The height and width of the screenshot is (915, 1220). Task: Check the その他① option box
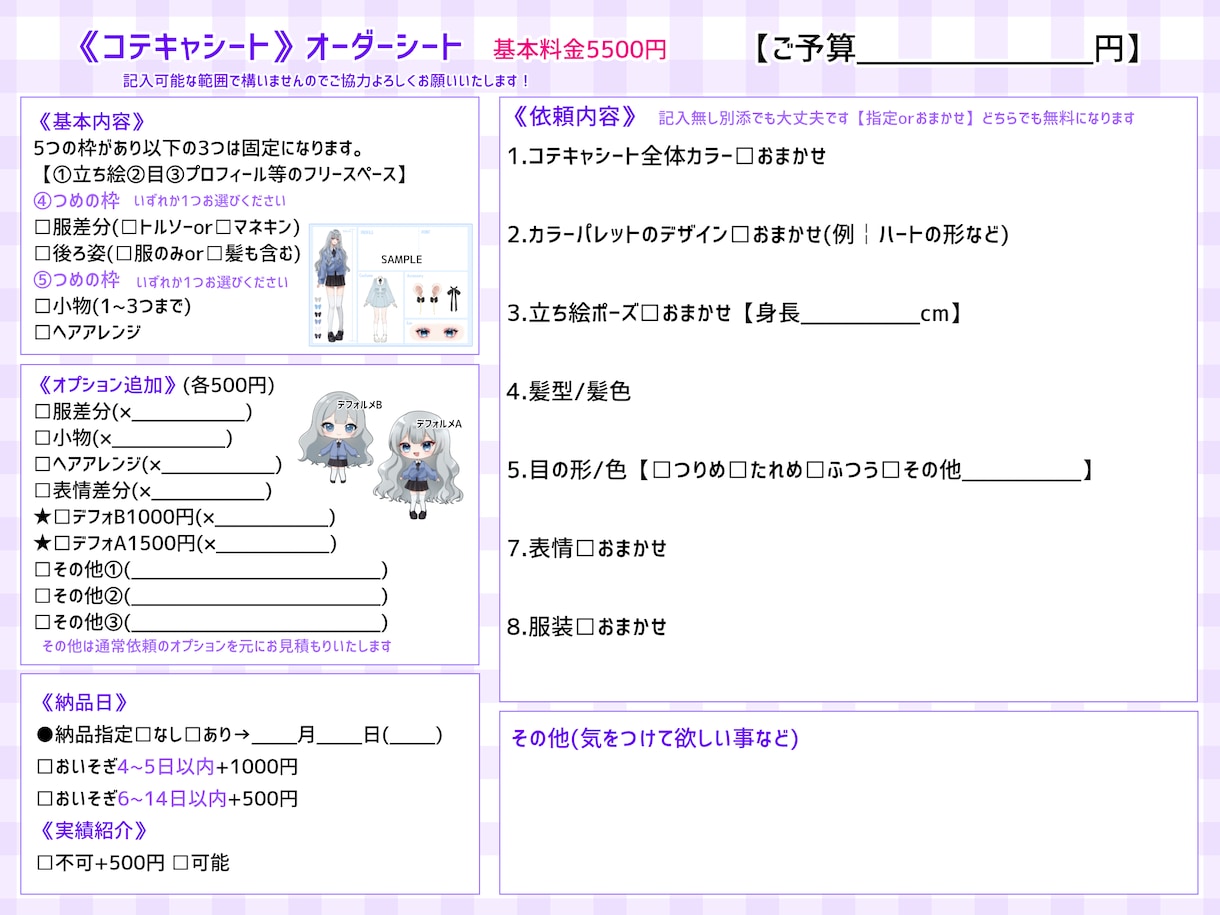(x=43, y=570)
